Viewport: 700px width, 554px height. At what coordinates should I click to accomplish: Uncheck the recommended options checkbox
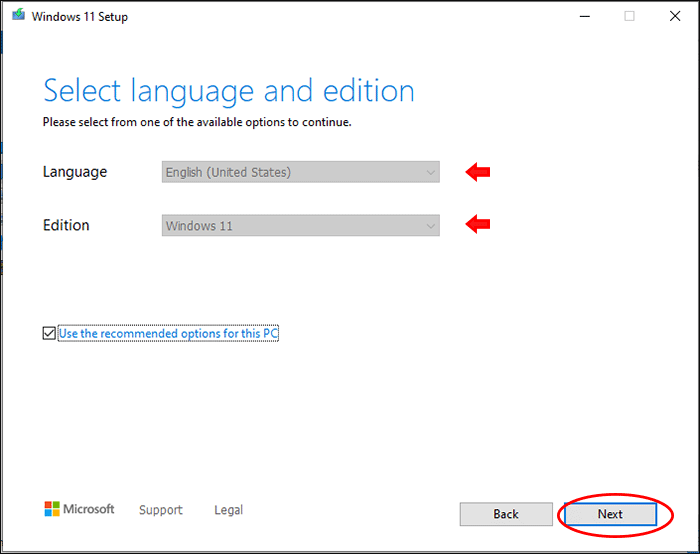coord(49,333)
